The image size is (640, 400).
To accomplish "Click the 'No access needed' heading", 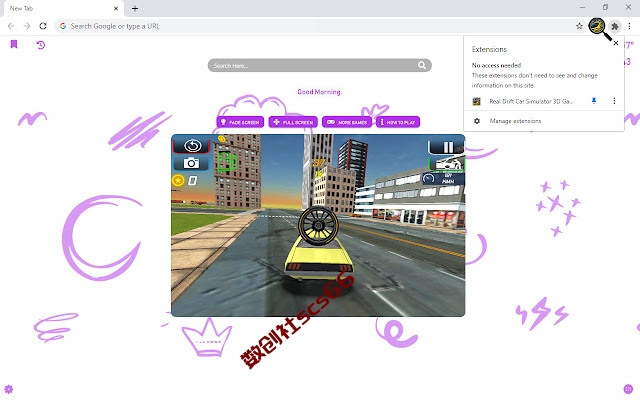I will coord(496,65).
